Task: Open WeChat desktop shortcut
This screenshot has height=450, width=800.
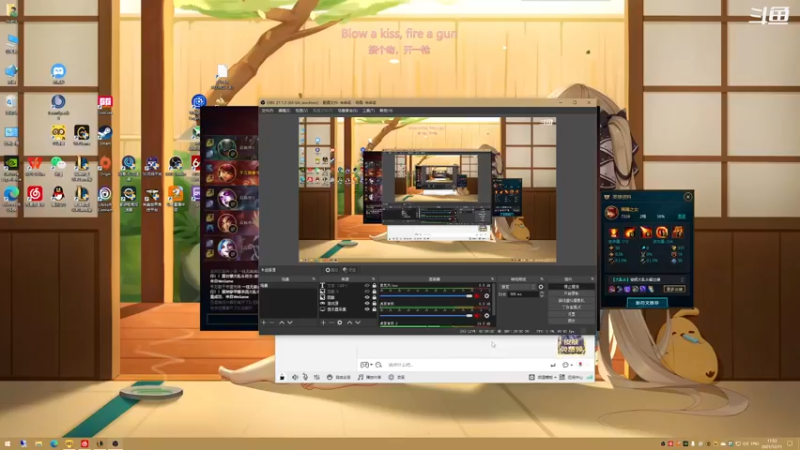Action: click(58, 165)
